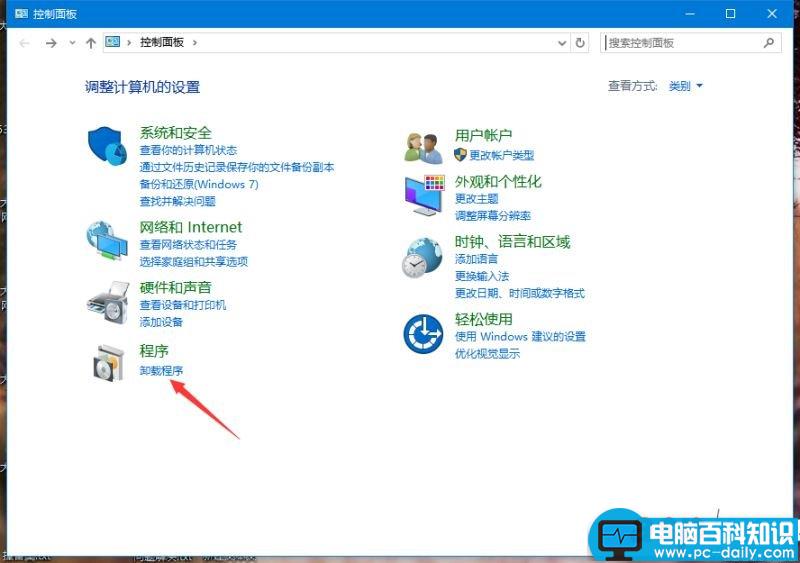
Task: Expand the address bar history dropdown
Action: coord(562,43)
